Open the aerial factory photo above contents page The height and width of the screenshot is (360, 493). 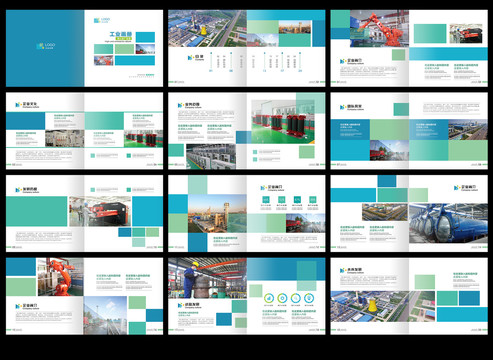(207, 28)
